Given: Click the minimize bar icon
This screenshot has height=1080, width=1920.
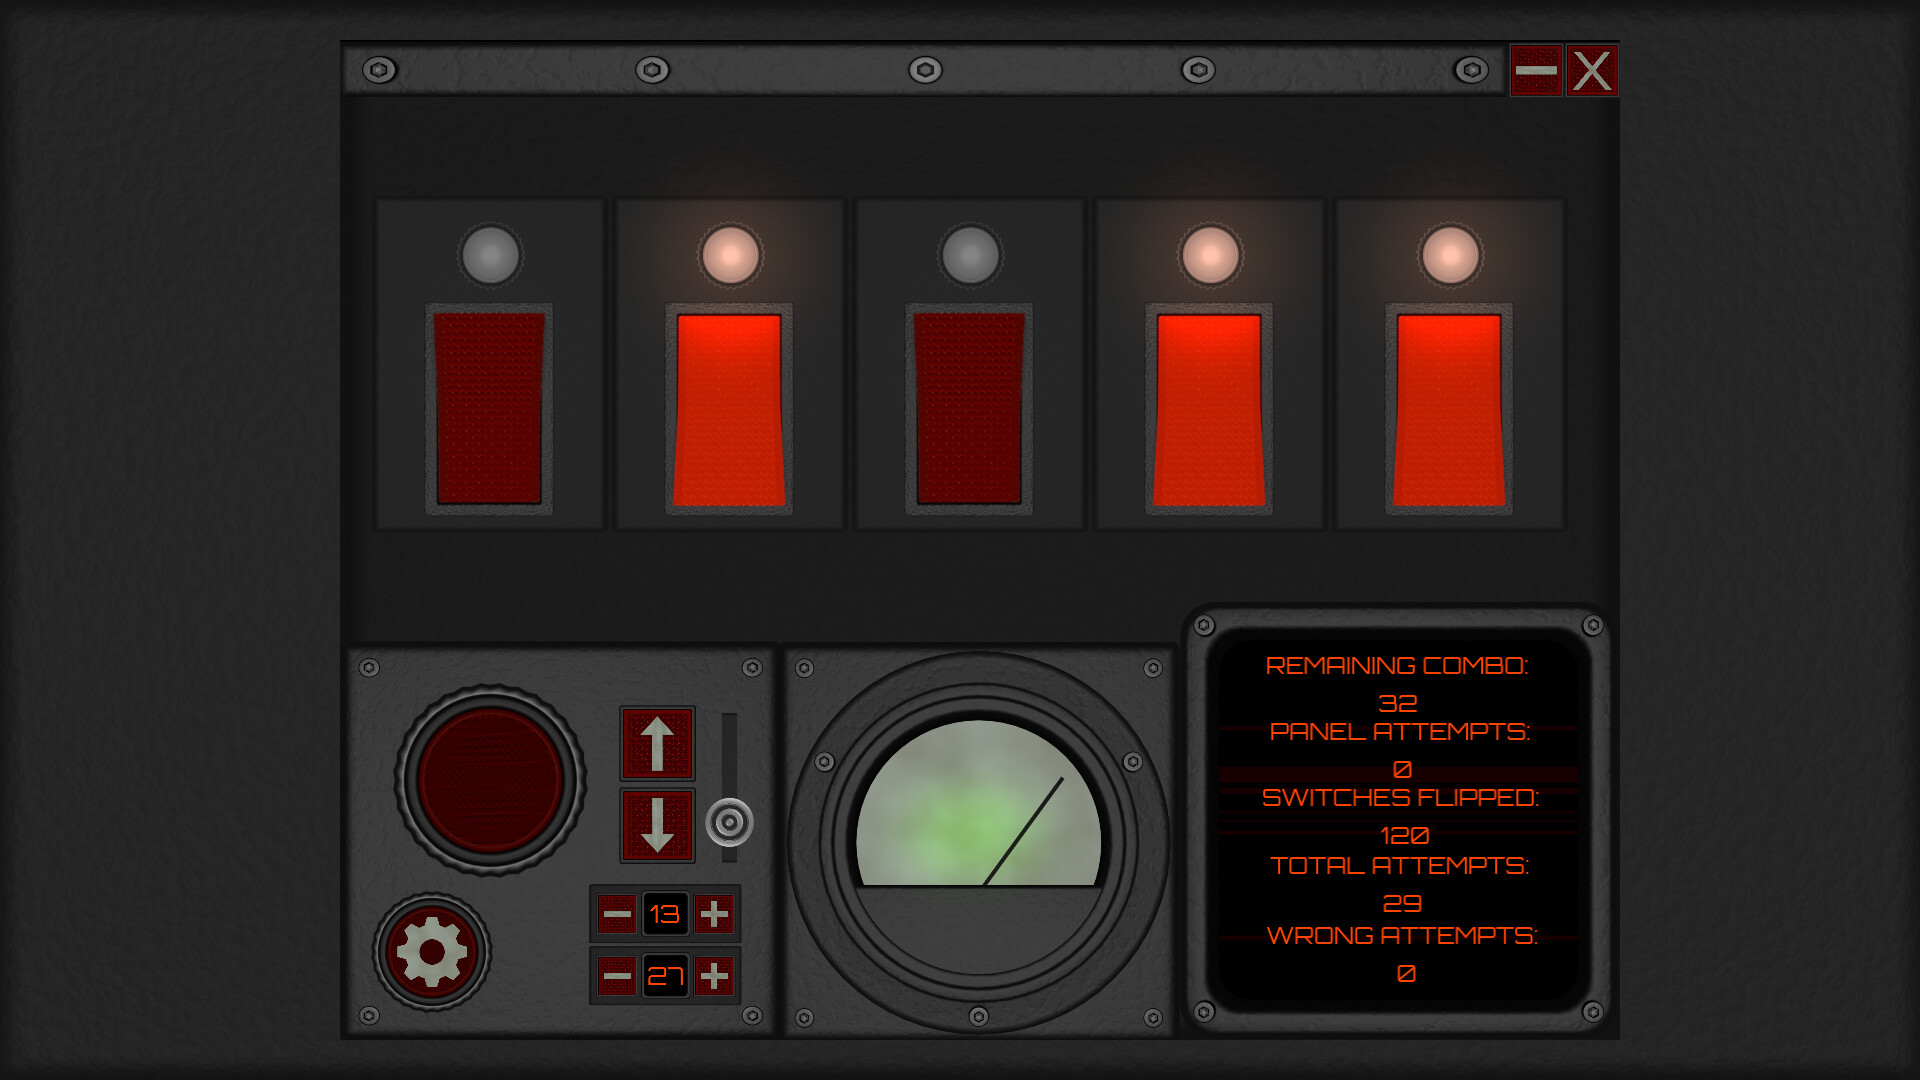Looking at the screenshot, I should (1536, 70).
